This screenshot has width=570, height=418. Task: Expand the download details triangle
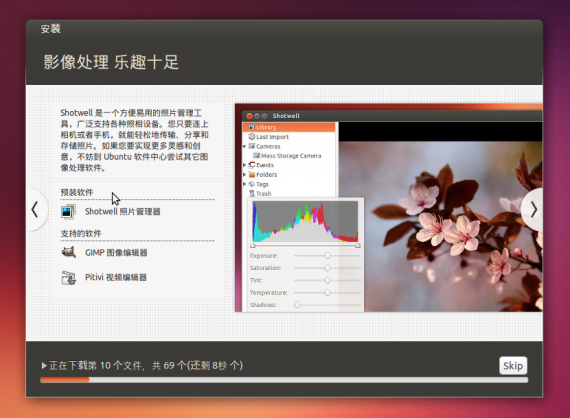[x=44, y=365]
